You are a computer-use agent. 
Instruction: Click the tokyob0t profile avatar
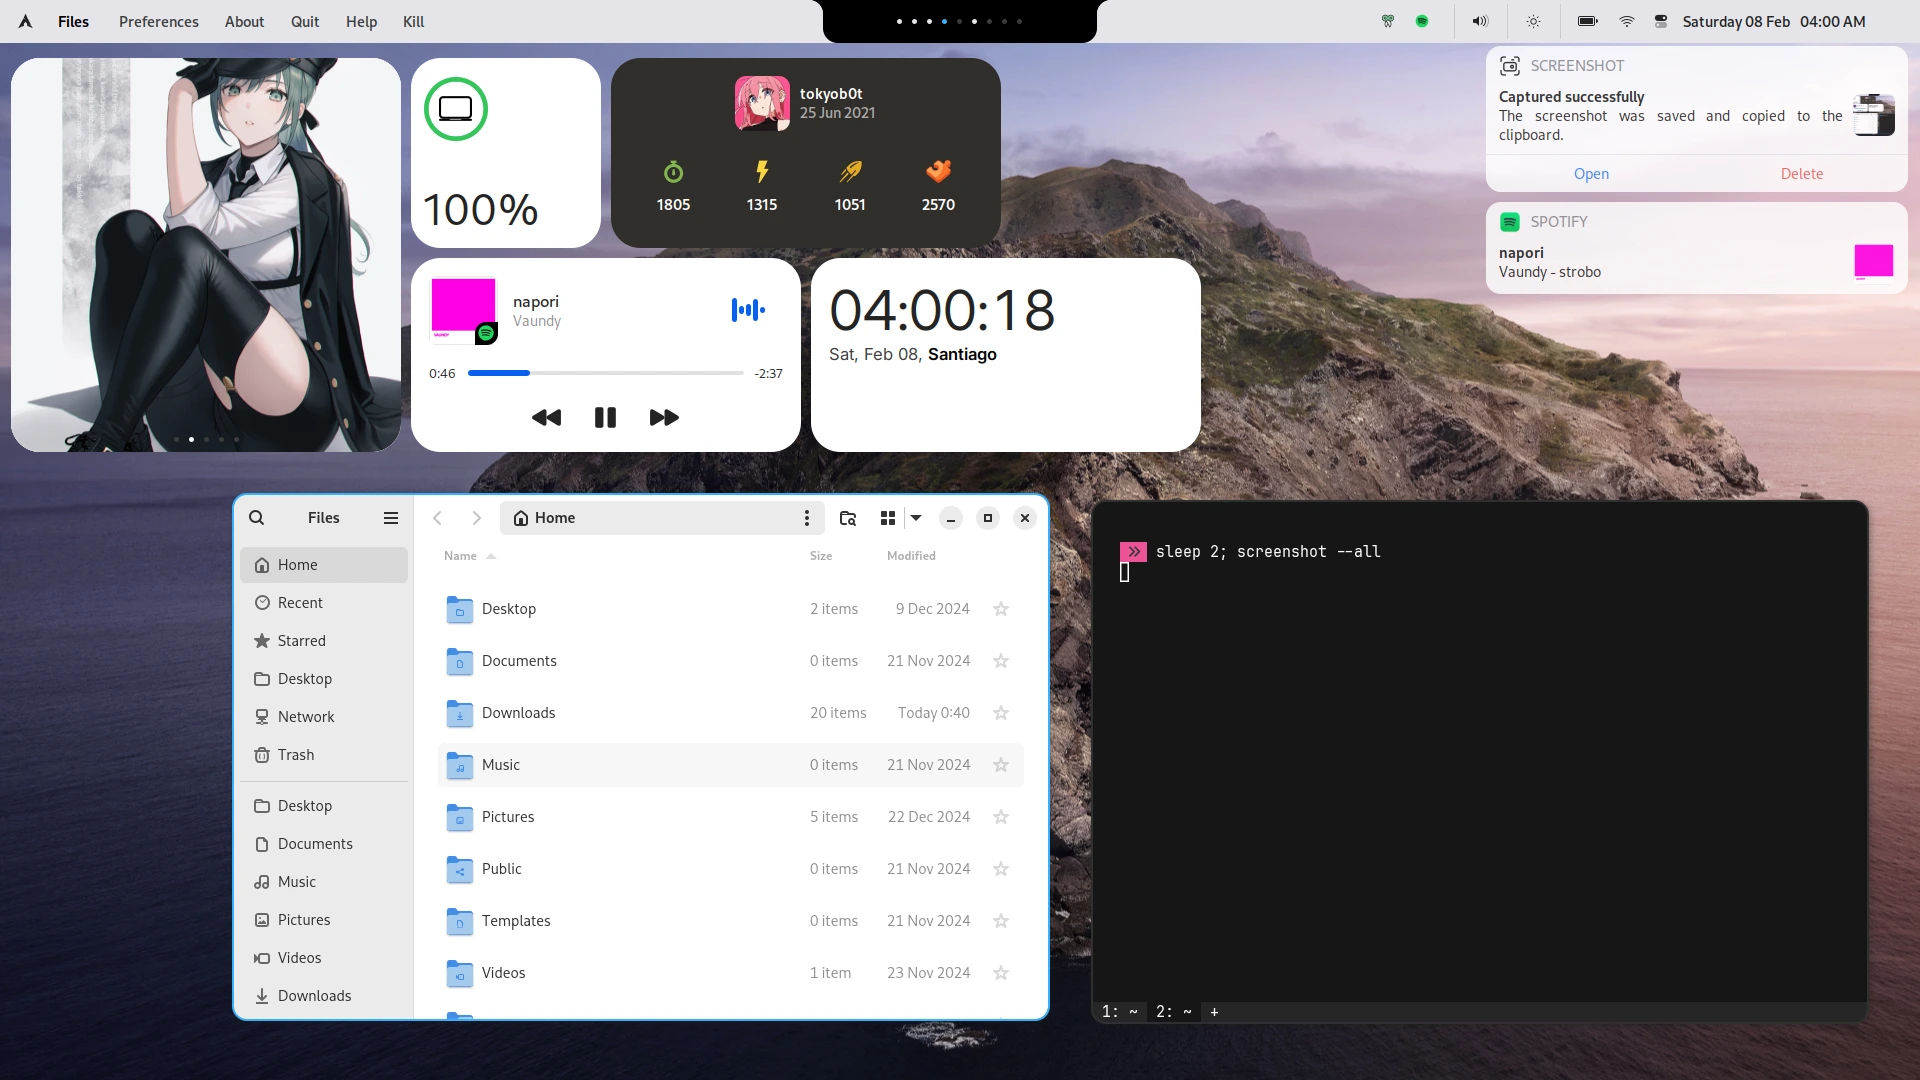(x=762, y=103)
